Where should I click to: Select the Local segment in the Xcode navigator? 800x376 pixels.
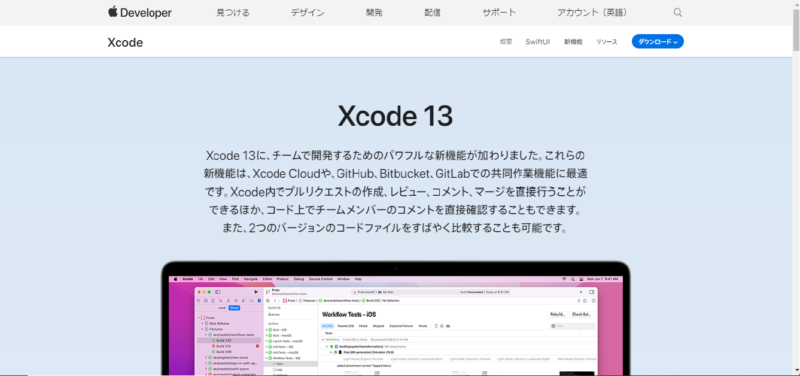point(222,308)
